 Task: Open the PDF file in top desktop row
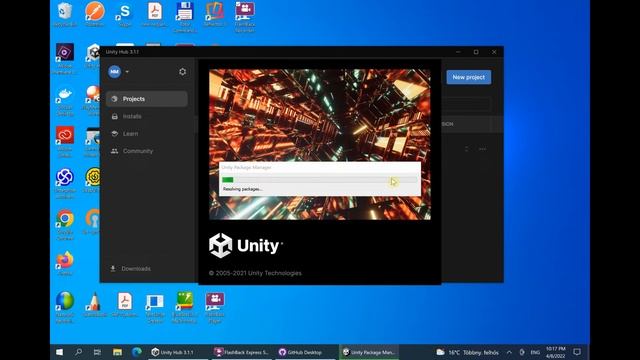coord(154,15)
